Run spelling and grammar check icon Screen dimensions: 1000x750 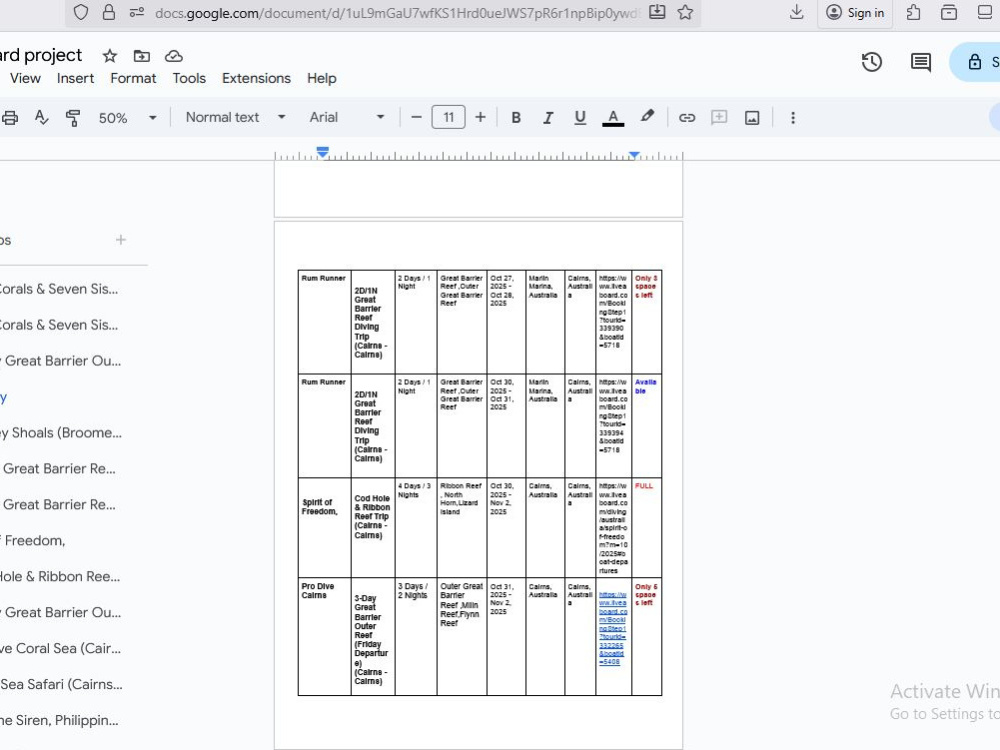click(x=41, y=117)
